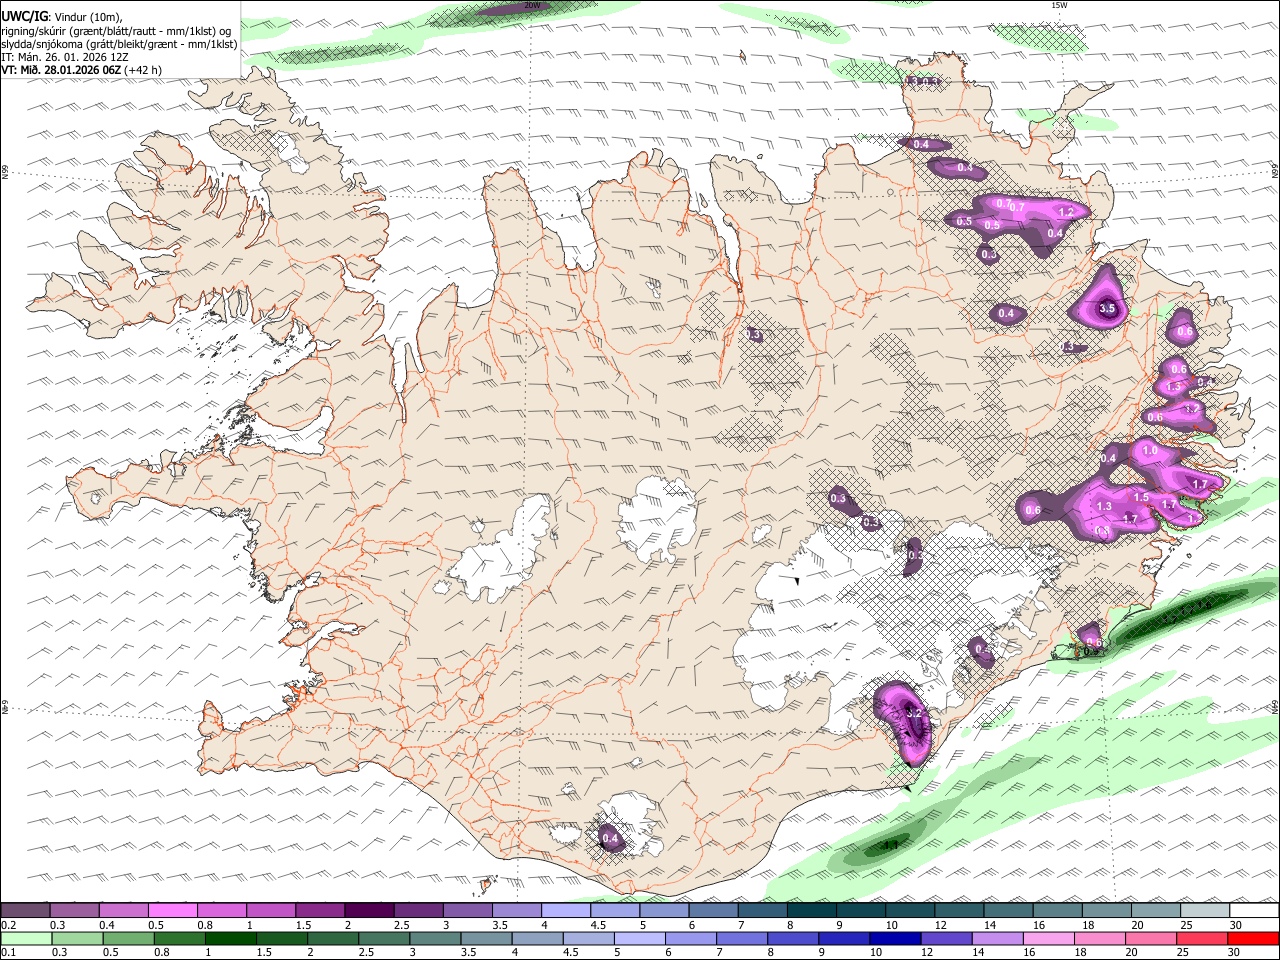Screen dimensions: 1280x960
Task: Select the pale grey 25 swatch, upper legend
Action: coord(1203,911)
